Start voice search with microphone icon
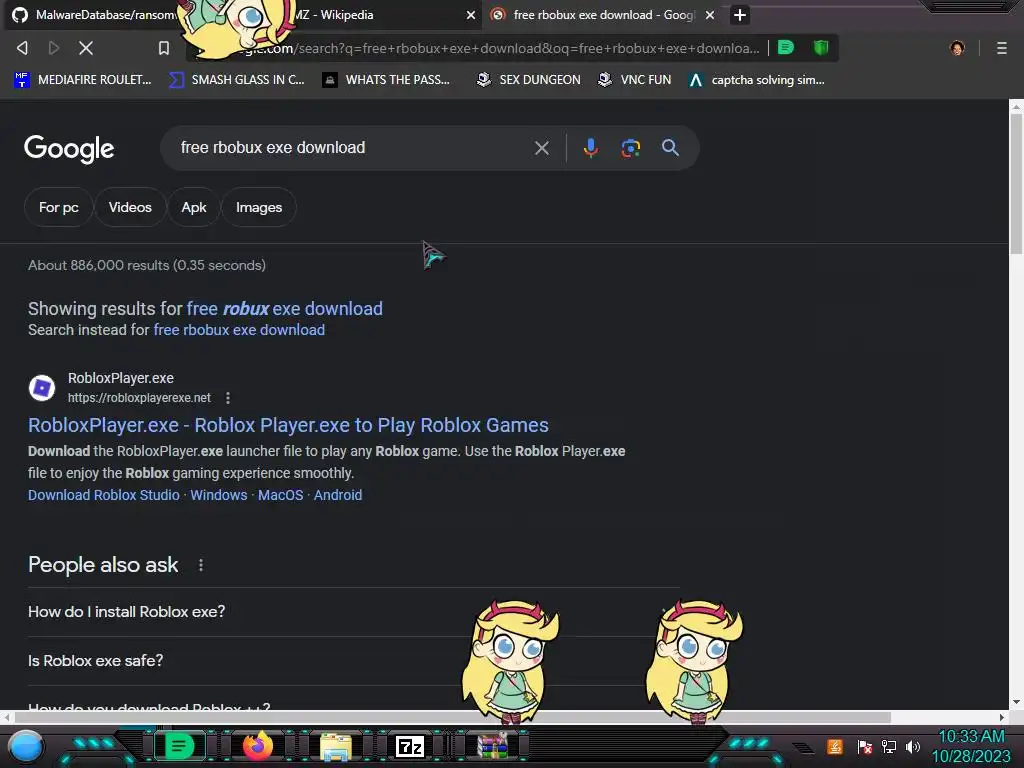This screenshot has height=768, width=1024. tap(590, 148)
